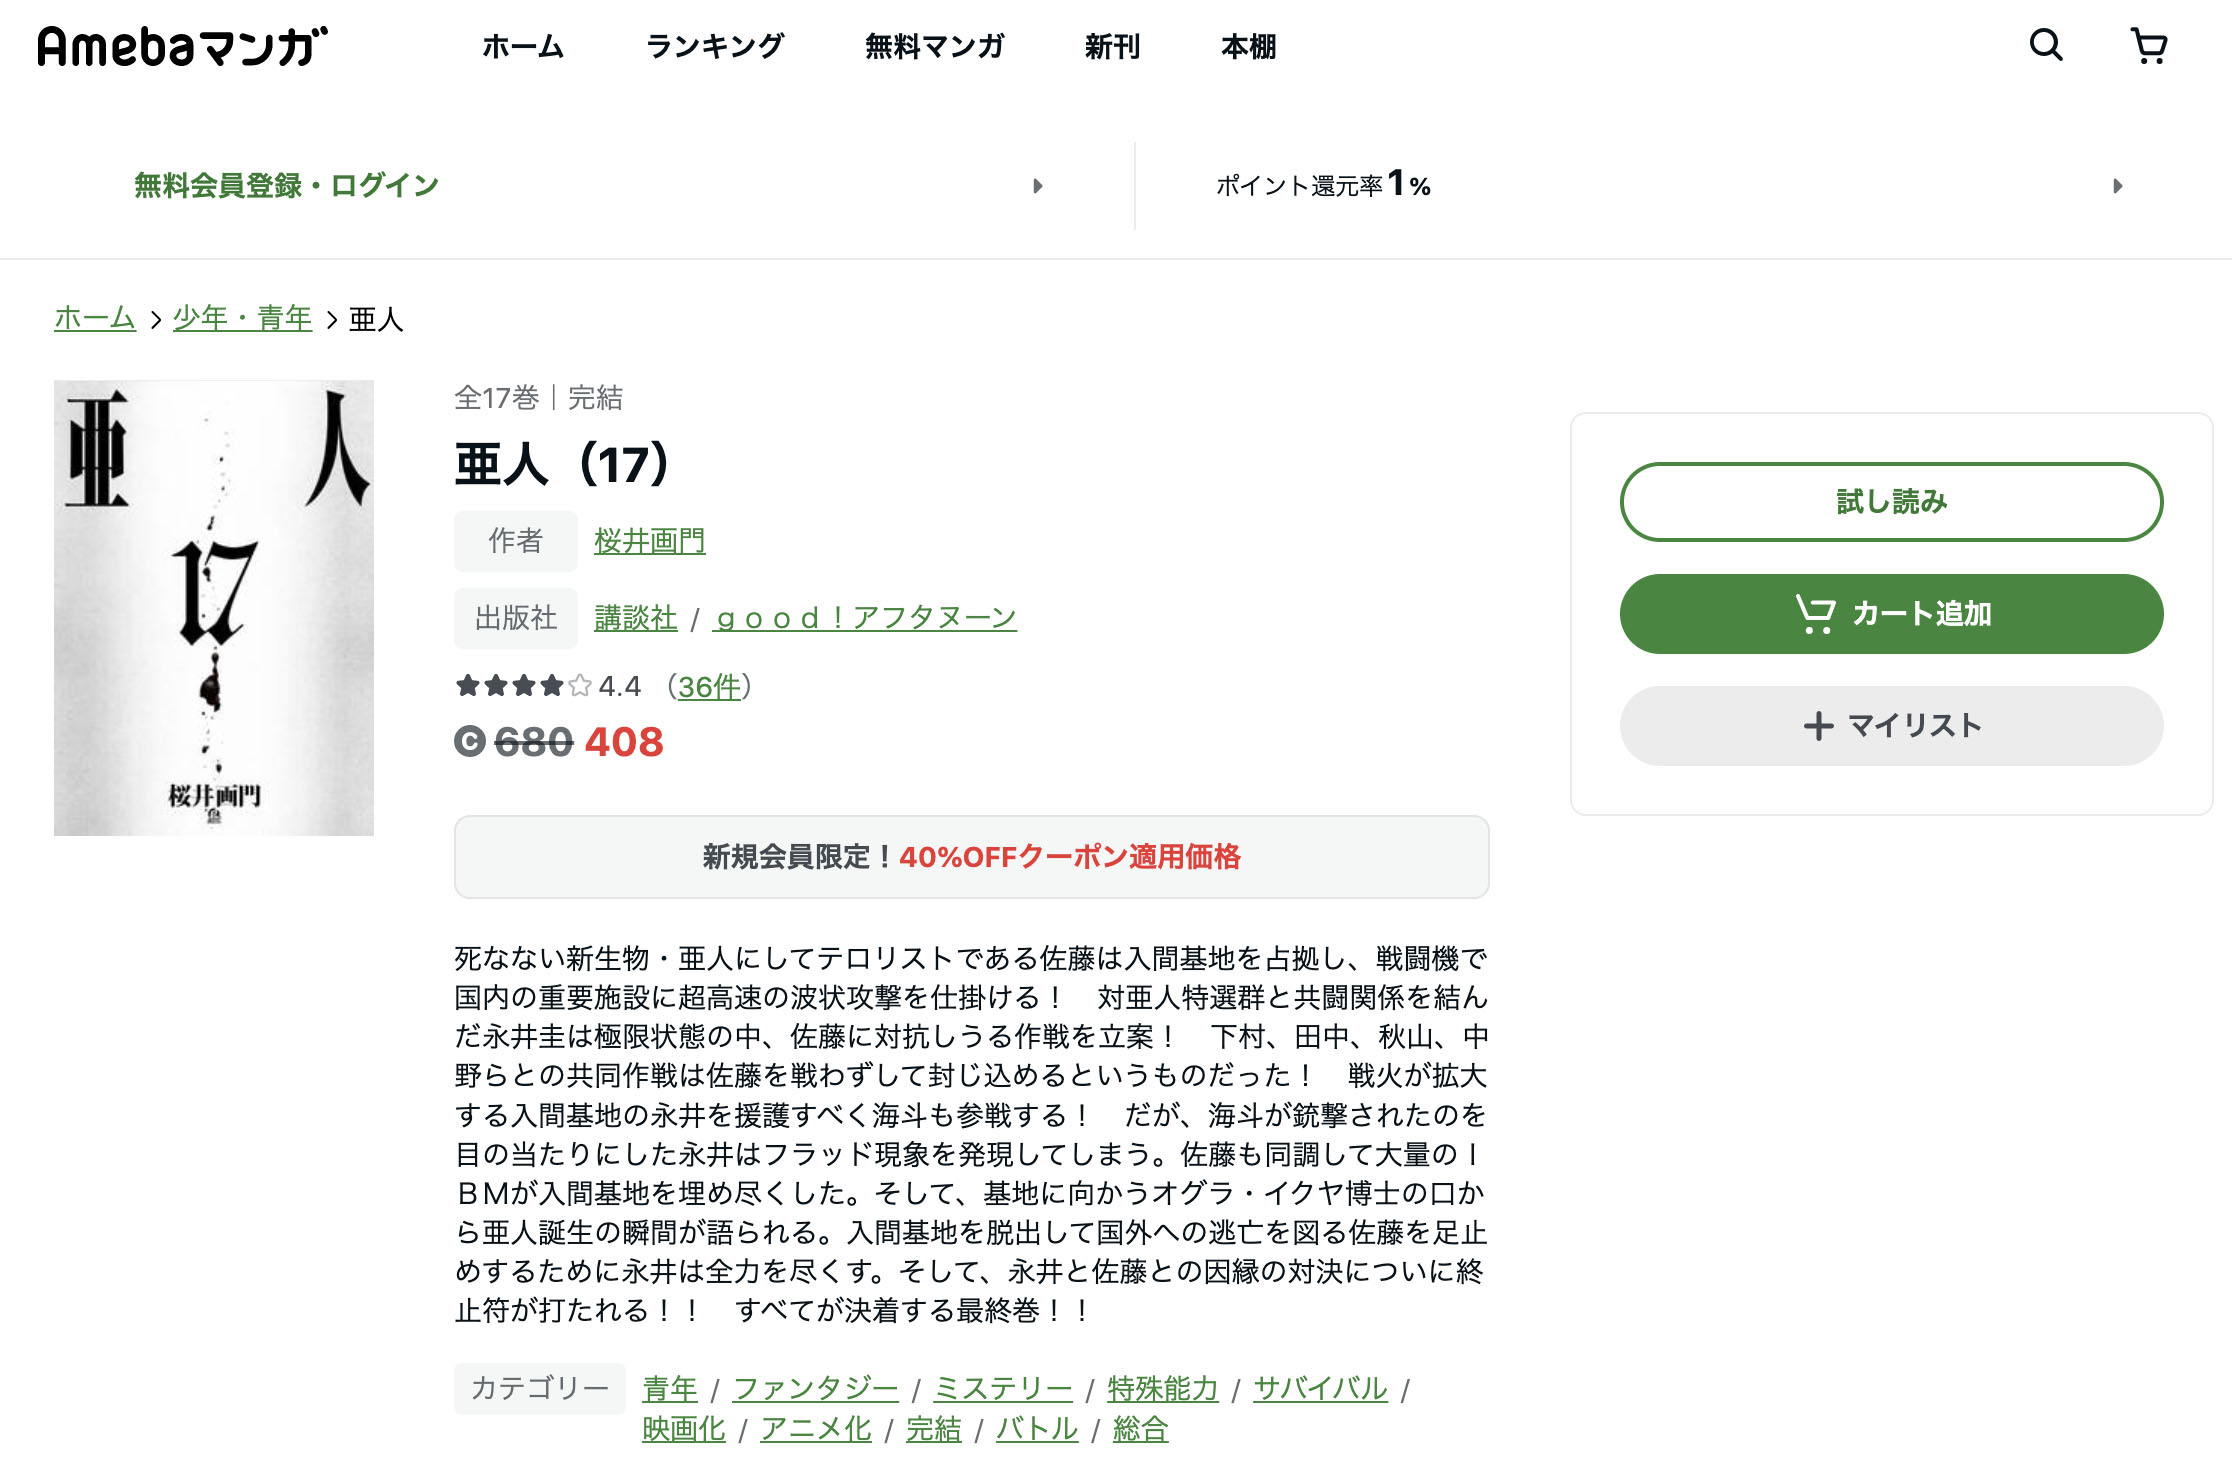The height and width of the screenshot is (1470, 2232).
Task: Open the 特殊能力 category link
Action: coord(1163,1389)
